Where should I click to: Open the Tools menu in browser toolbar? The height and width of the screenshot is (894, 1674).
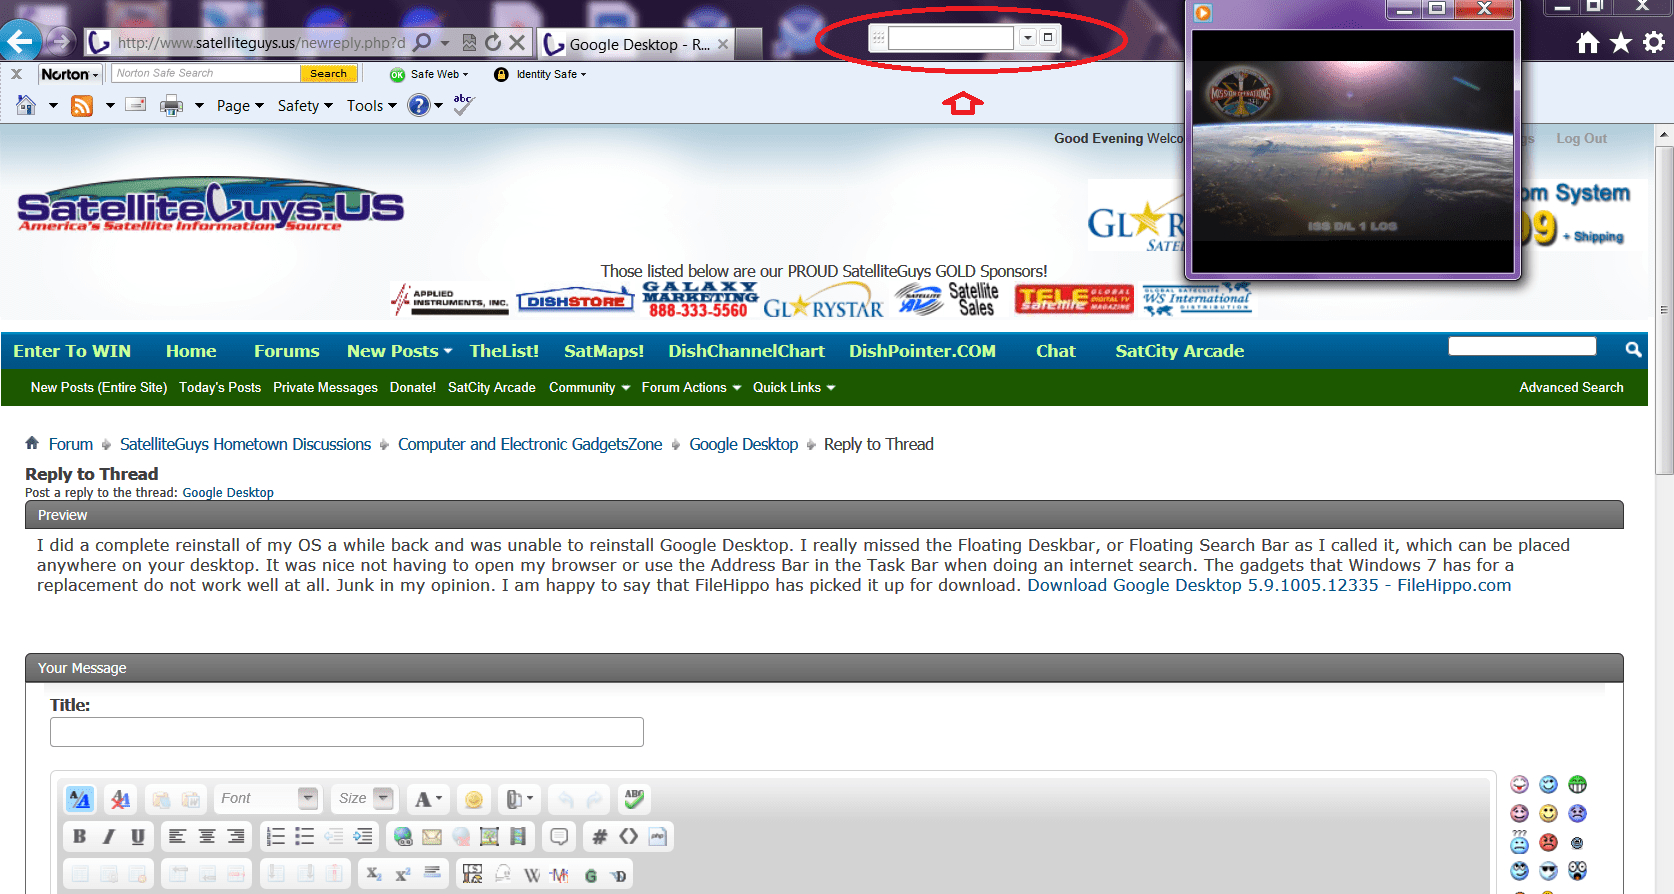[371, 105]
